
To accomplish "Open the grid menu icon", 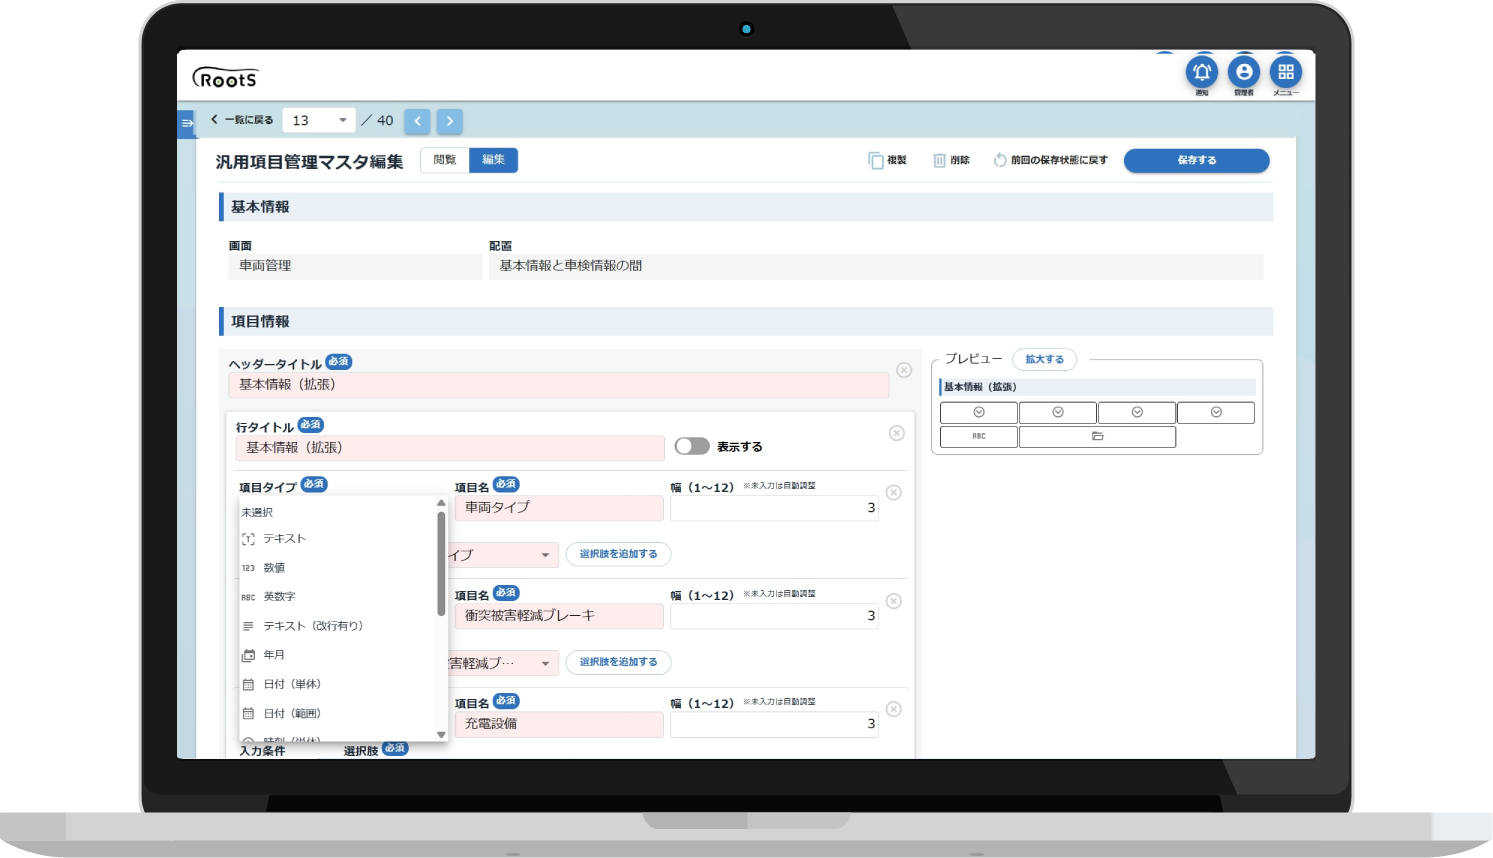I will (x=1286, y=72).
